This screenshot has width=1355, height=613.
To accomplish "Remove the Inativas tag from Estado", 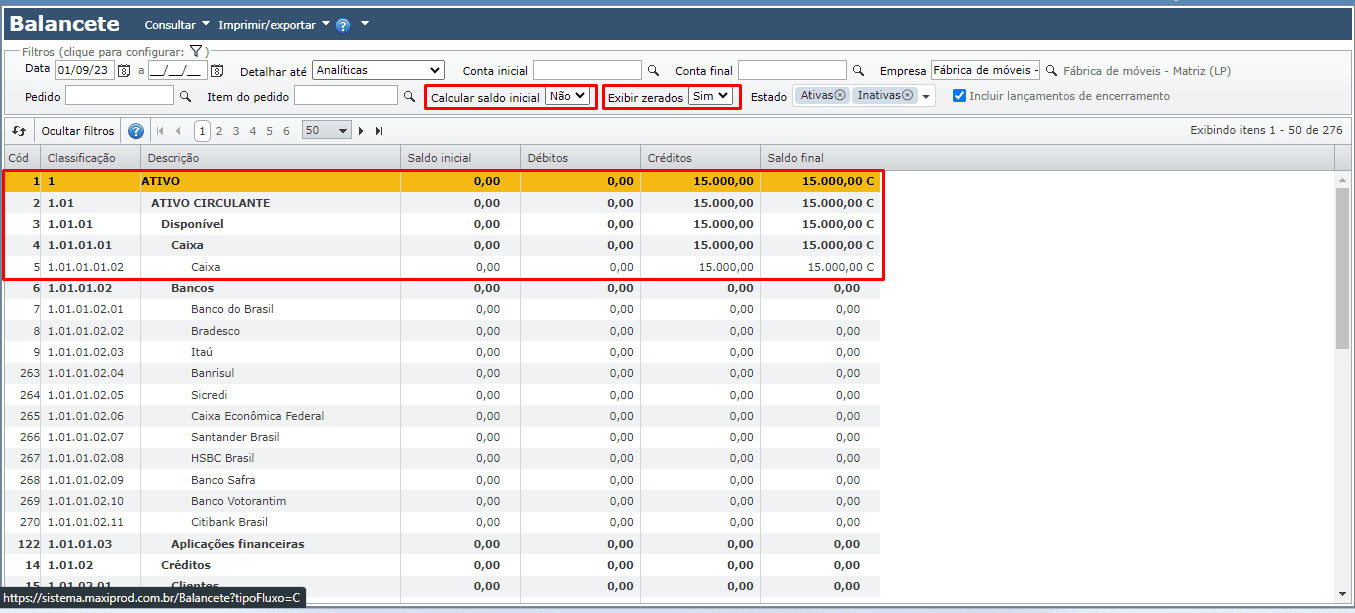I will point(907,96).
